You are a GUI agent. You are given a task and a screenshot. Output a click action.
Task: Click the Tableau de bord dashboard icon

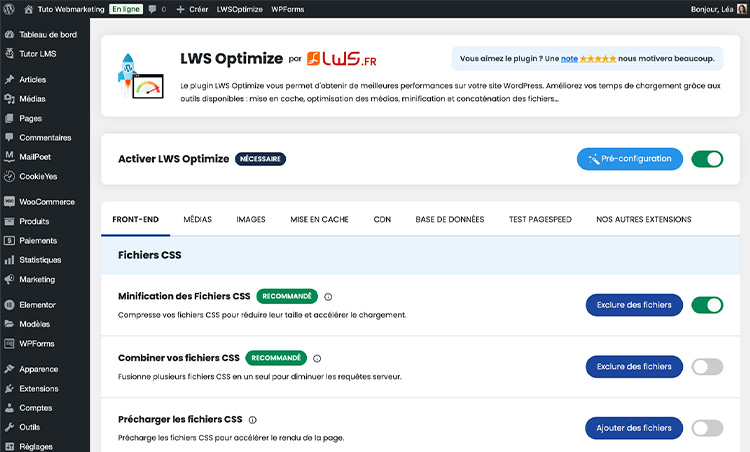click(10, 34)
